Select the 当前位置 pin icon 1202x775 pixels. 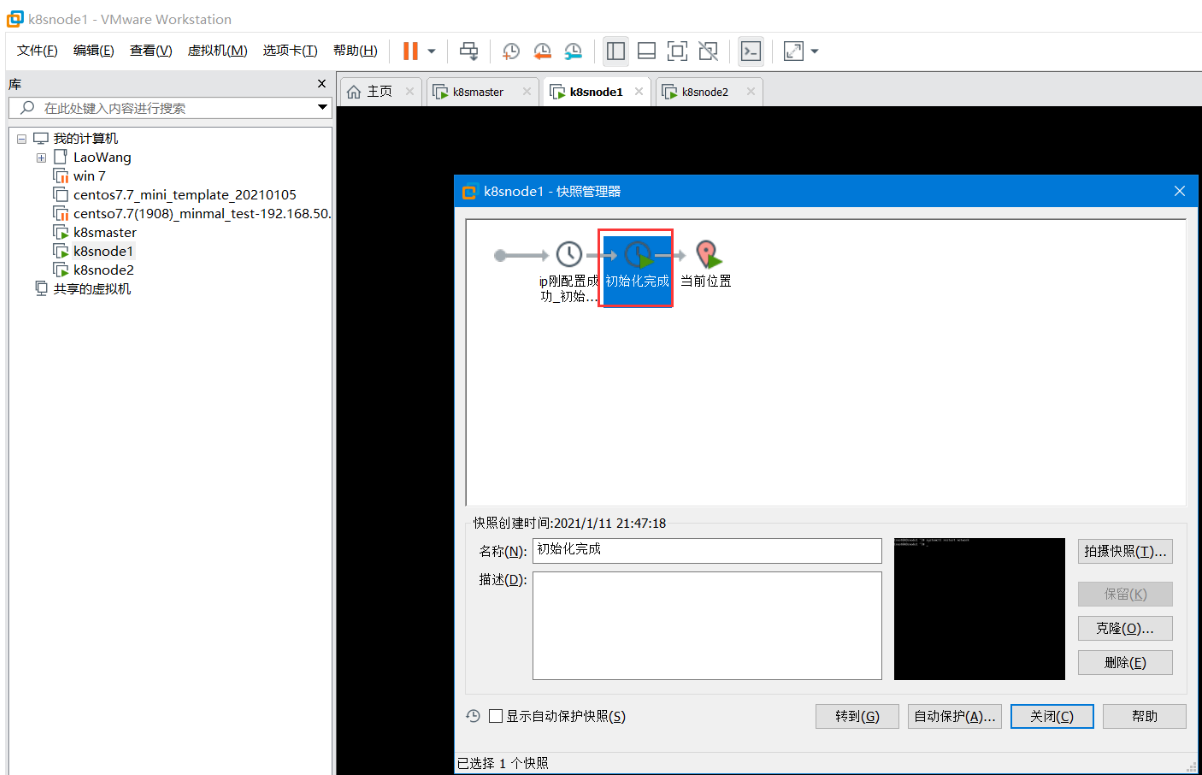click(708, 255)
